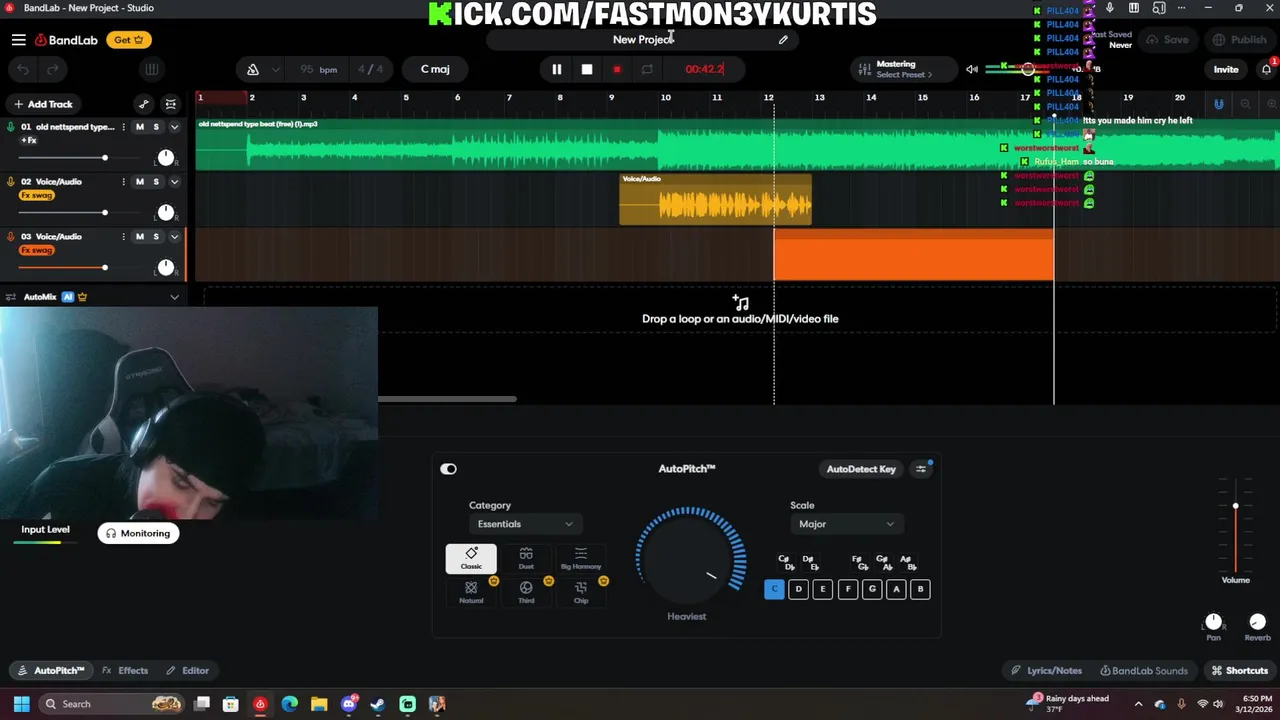Screen dimensions: 1280x720
Task: Open the Shortcuts panel
Action: click(1239, 671)
